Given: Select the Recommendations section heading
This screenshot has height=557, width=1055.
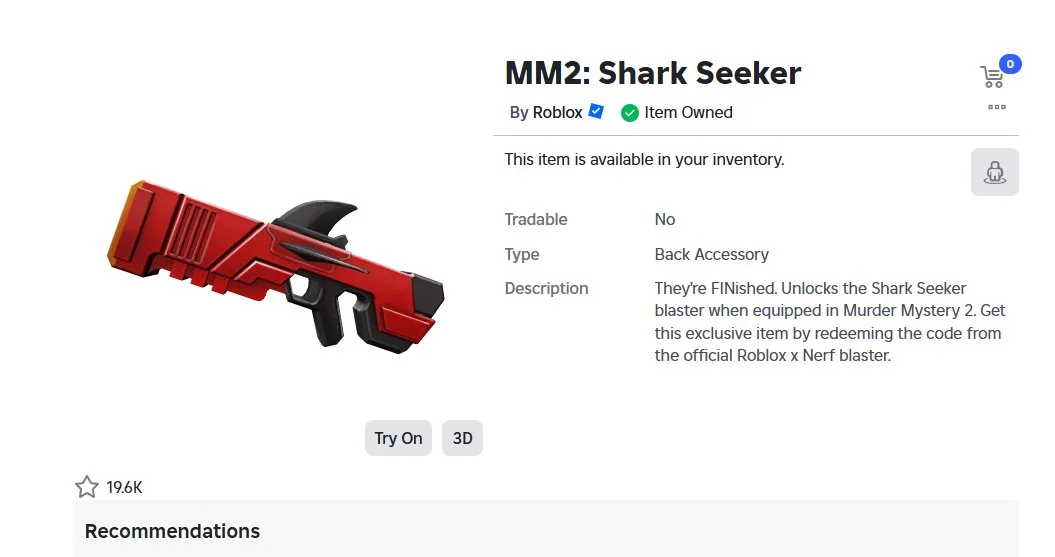Looking at the screenshot, I should (172, 531).
